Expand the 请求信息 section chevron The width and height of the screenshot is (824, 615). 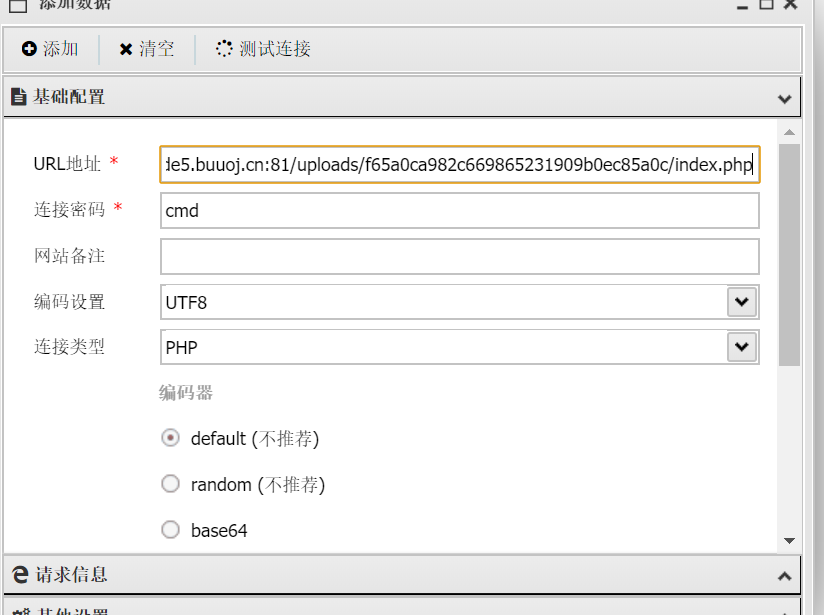(785, 576)
